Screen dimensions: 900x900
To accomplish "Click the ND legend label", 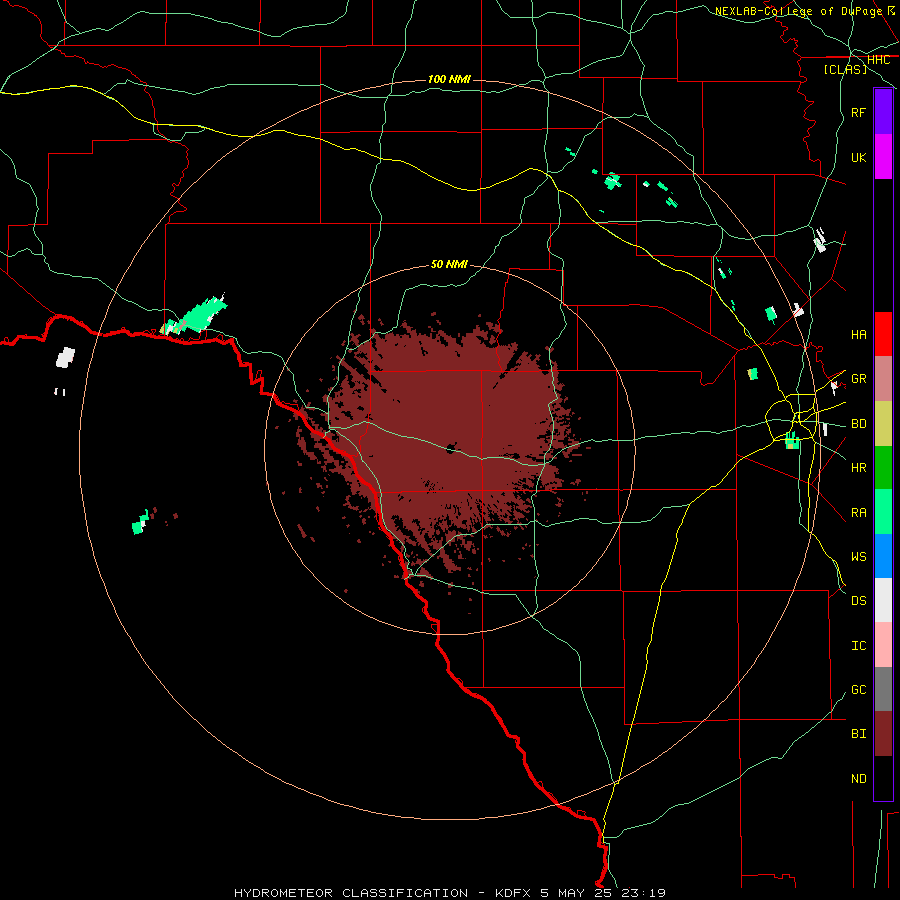I will (858, 778).
